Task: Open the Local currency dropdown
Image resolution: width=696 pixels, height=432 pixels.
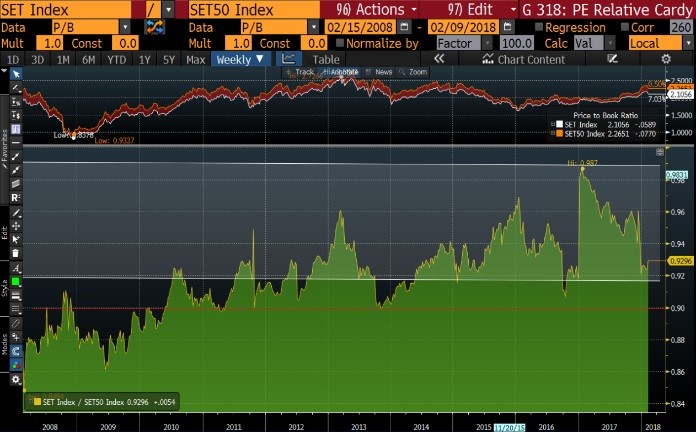Action: [688, 44]
